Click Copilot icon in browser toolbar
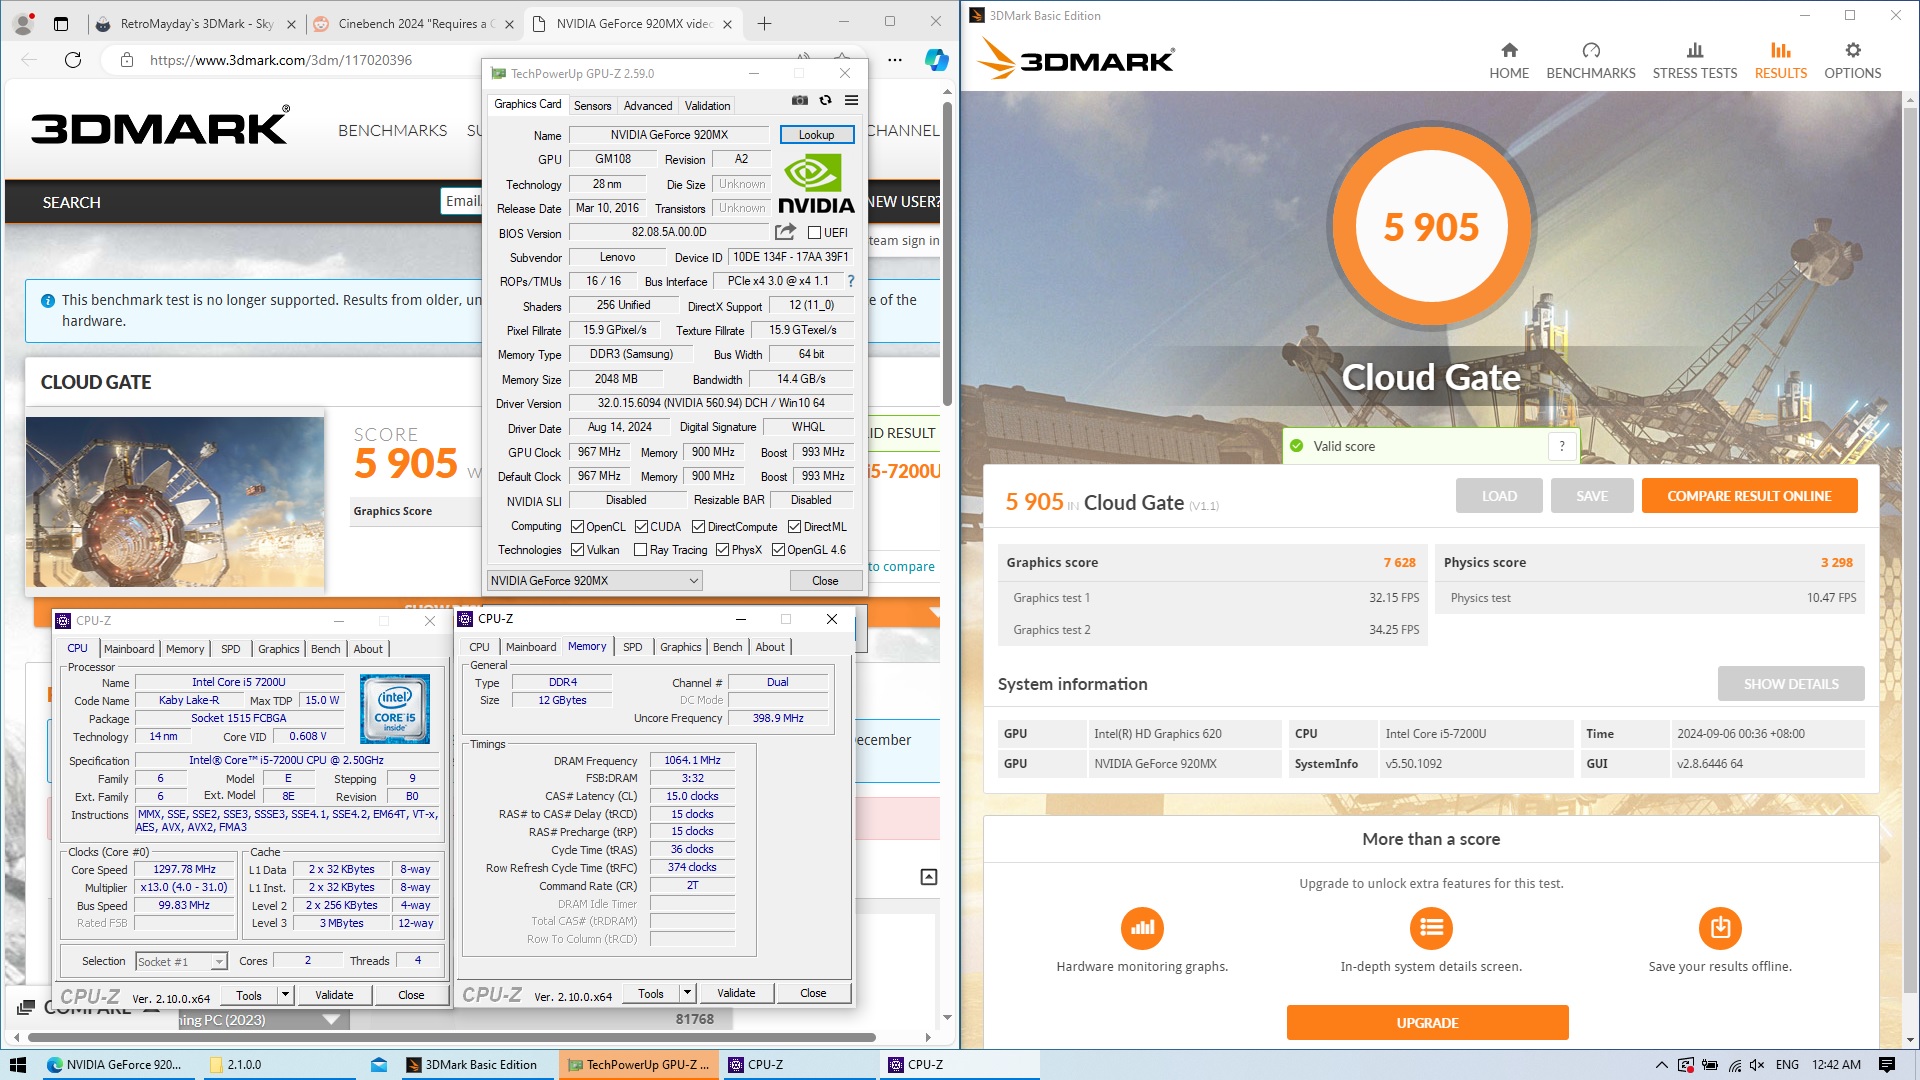1920x1080 pixels. [x=936, y=60]
